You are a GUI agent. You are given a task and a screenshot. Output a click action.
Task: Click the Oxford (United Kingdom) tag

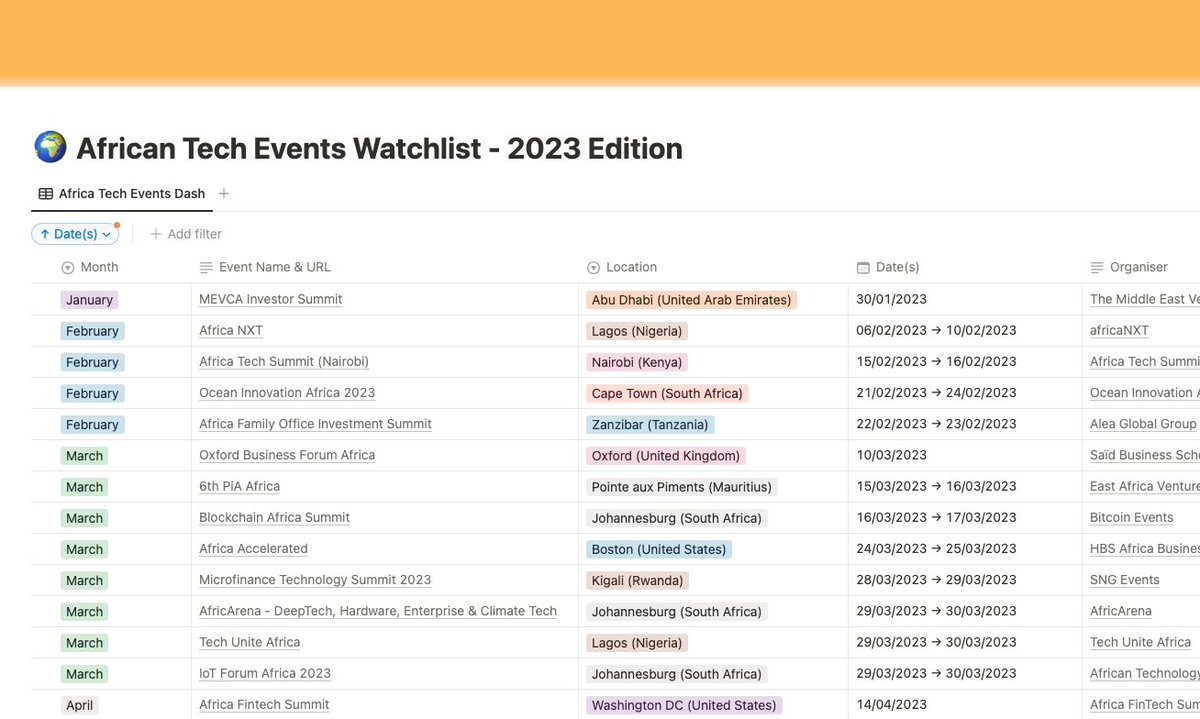point(666,456)
